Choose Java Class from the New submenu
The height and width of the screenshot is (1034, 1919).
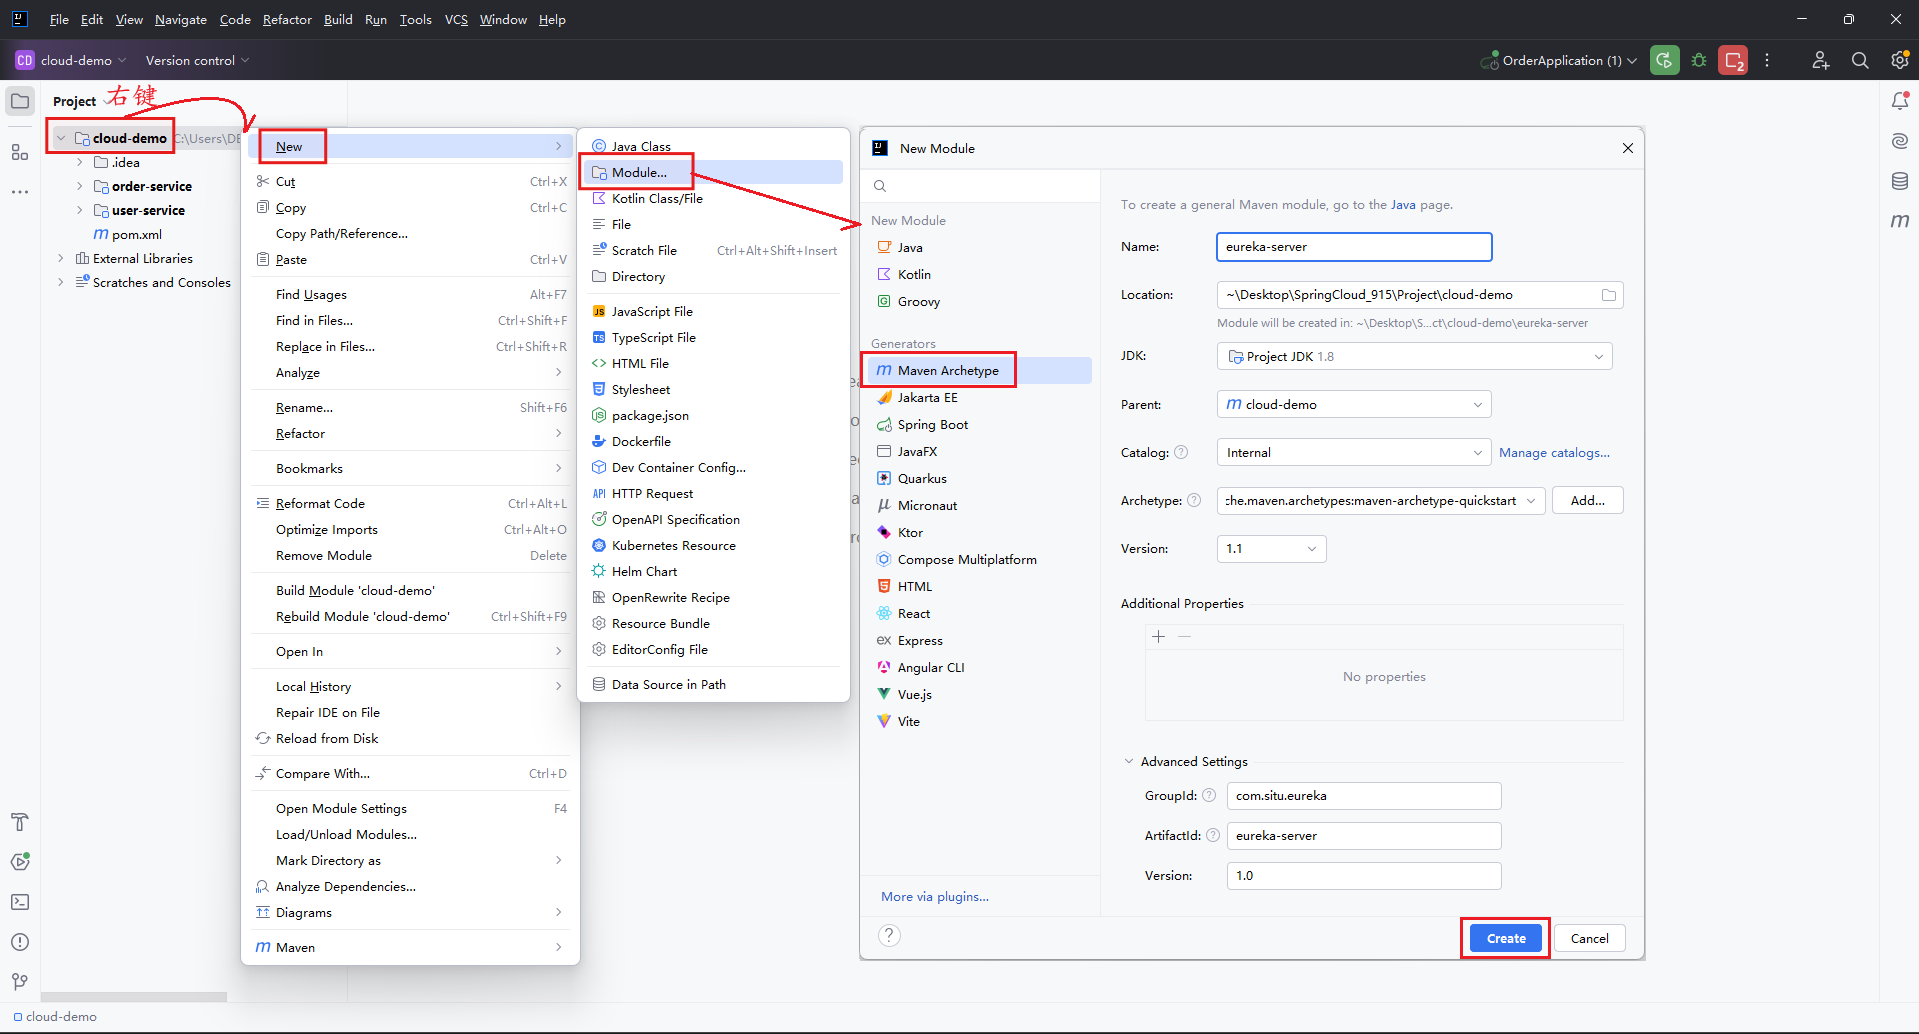click(x=712, y=146)
